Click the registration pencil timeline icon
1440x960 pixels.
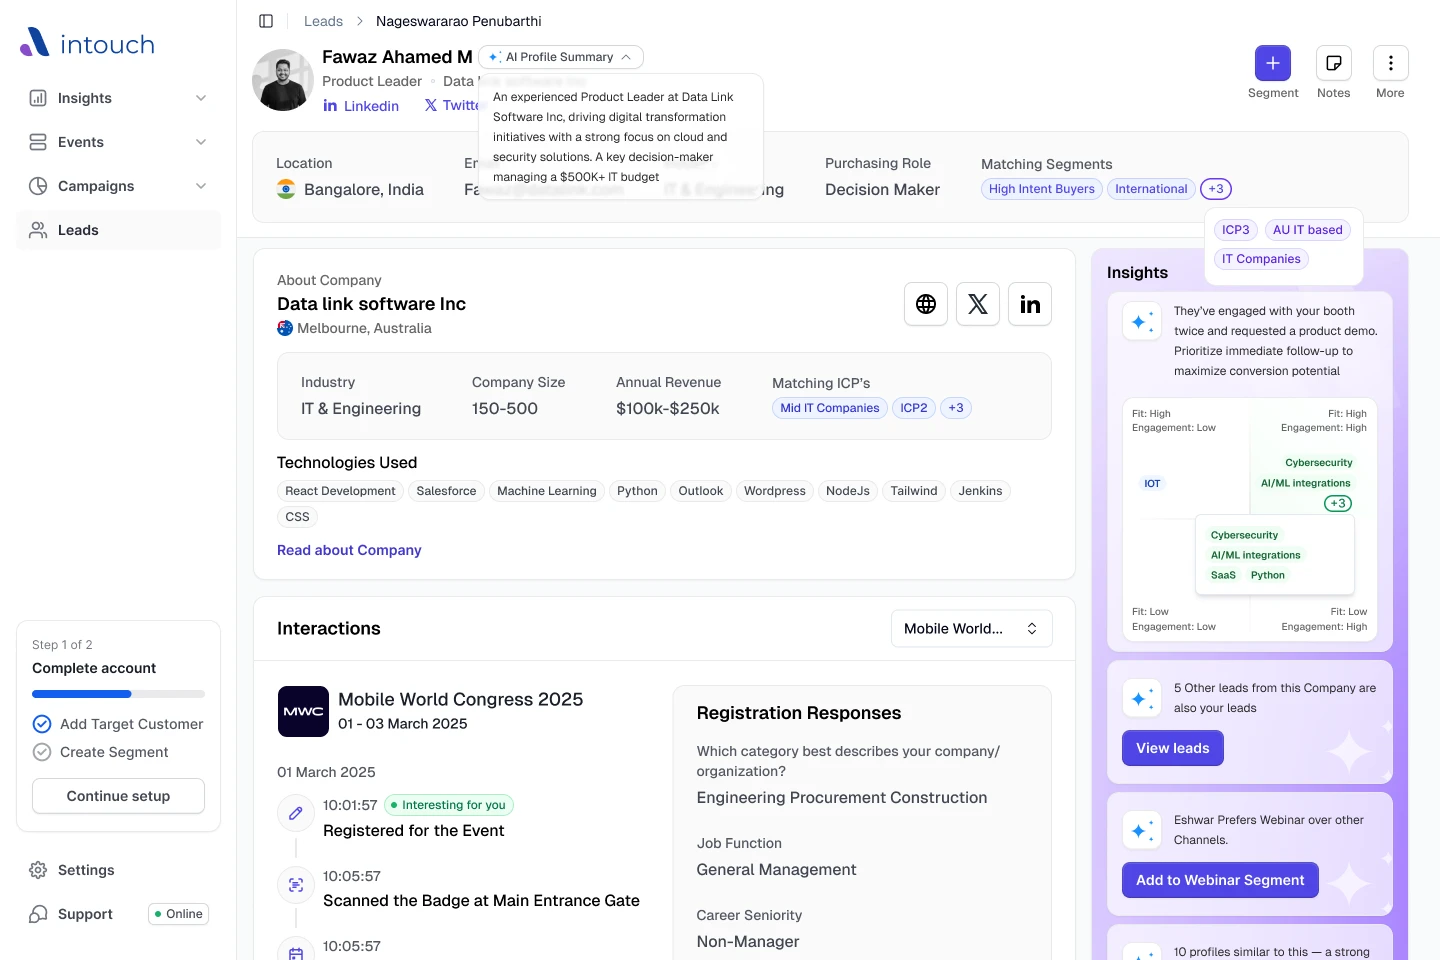coord(296,813)
